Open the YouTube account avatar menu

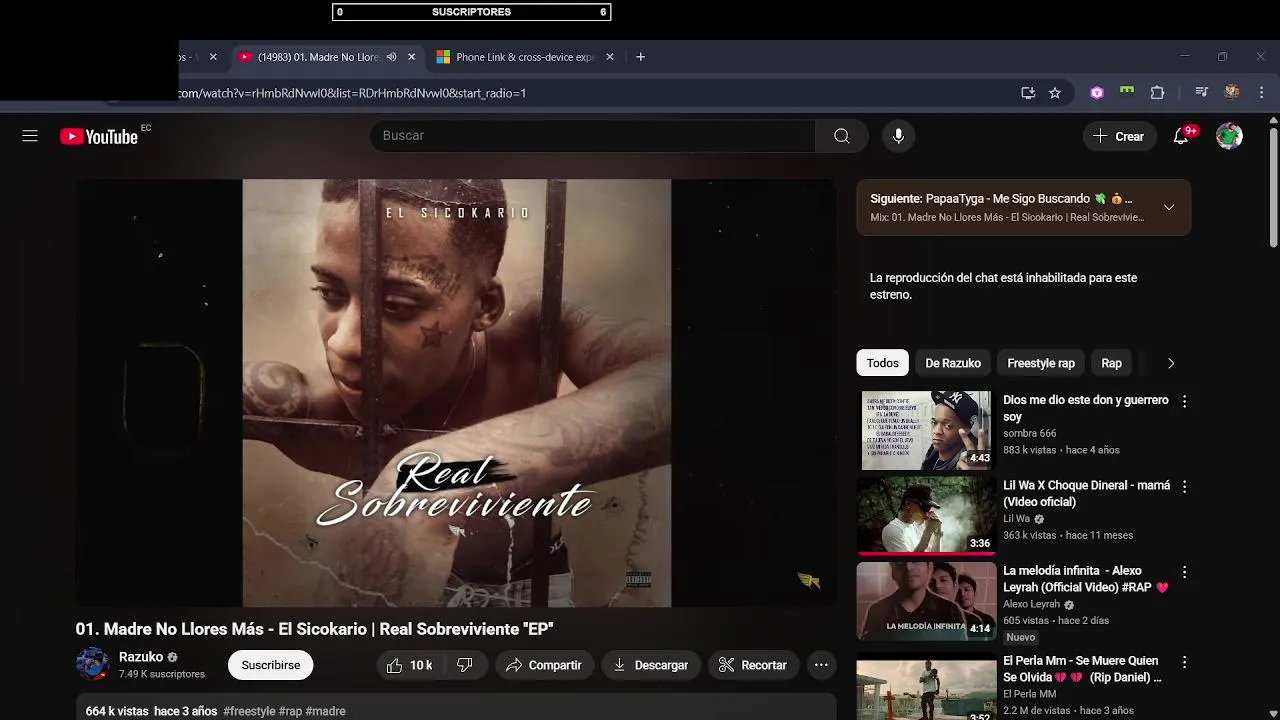1229,136
